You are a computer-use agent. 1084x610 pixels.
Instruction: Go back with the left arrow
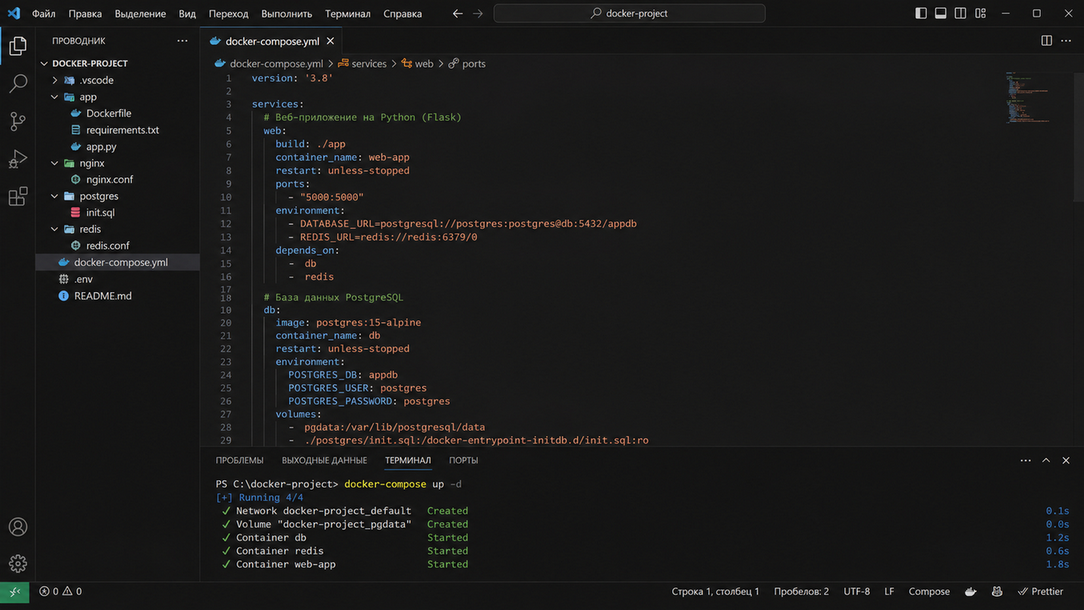pyautogui.click(x=458, y=13)
